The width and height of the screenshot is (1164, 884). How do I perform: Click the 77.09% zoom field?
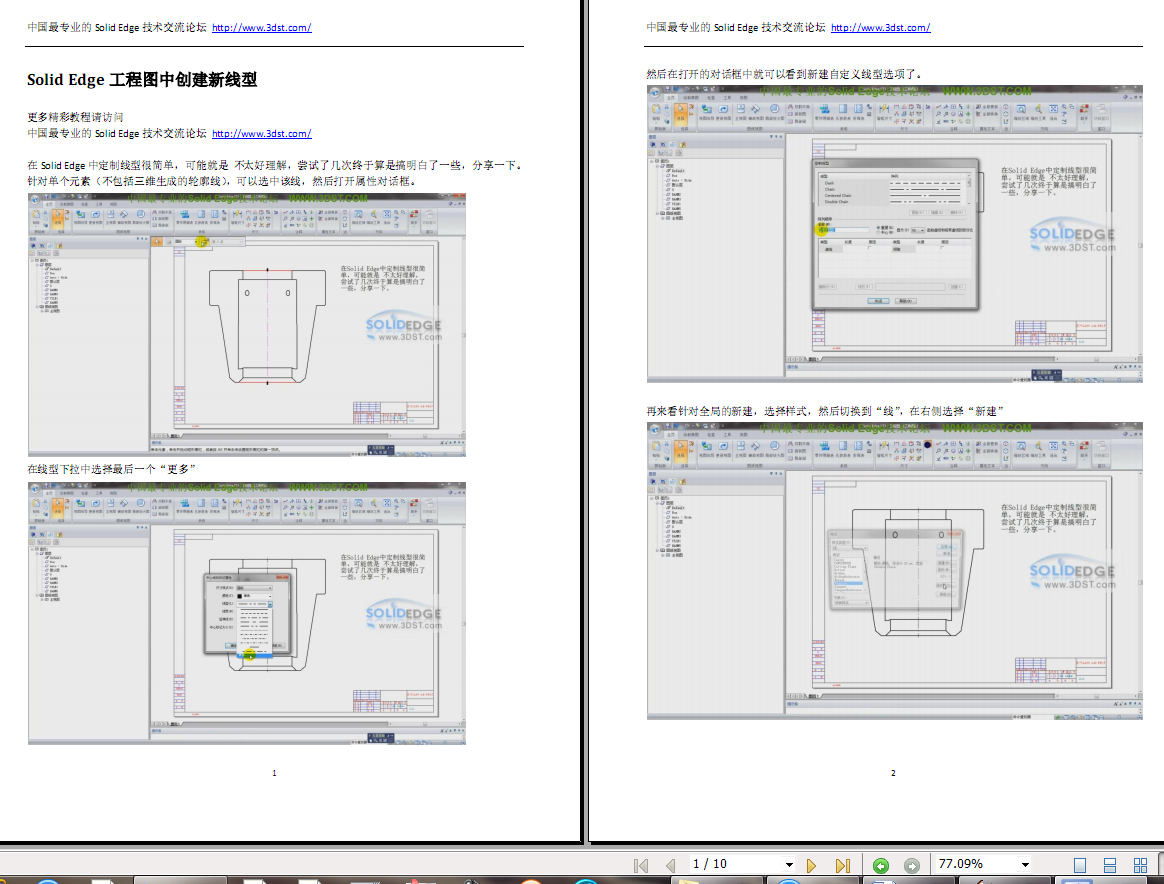tap(975, 864)
